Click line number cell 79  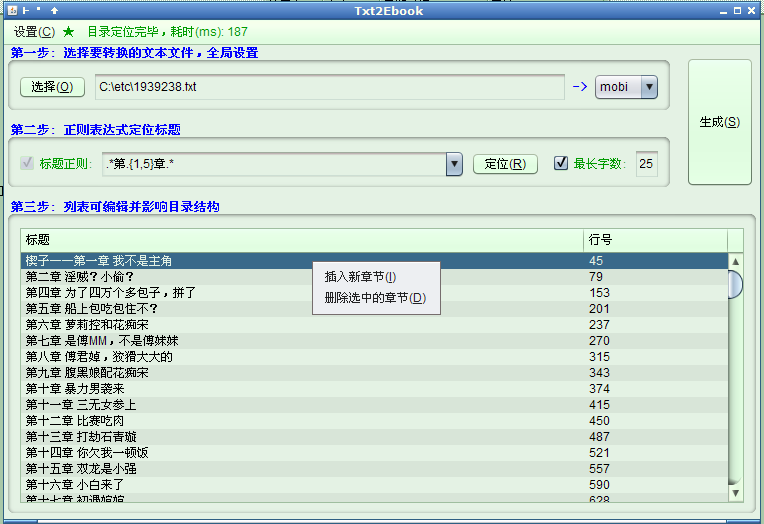[x=655, y=277]
